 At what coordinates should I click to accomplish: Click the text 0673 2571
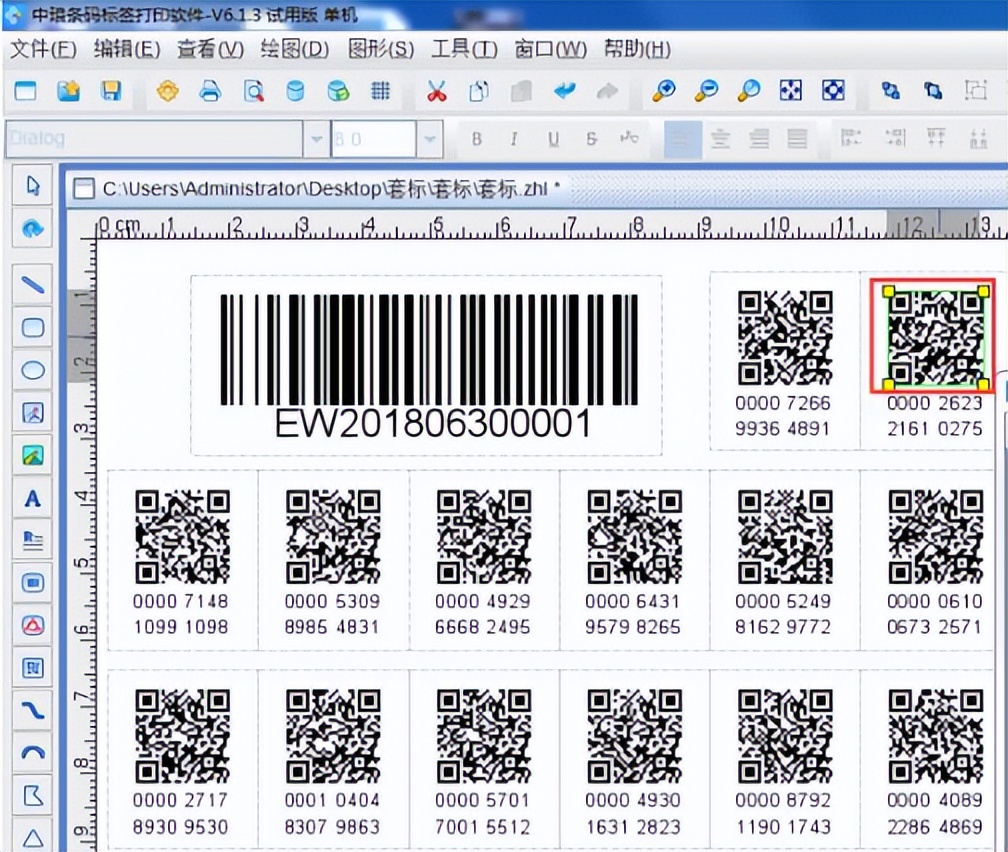tap(935, 627)
